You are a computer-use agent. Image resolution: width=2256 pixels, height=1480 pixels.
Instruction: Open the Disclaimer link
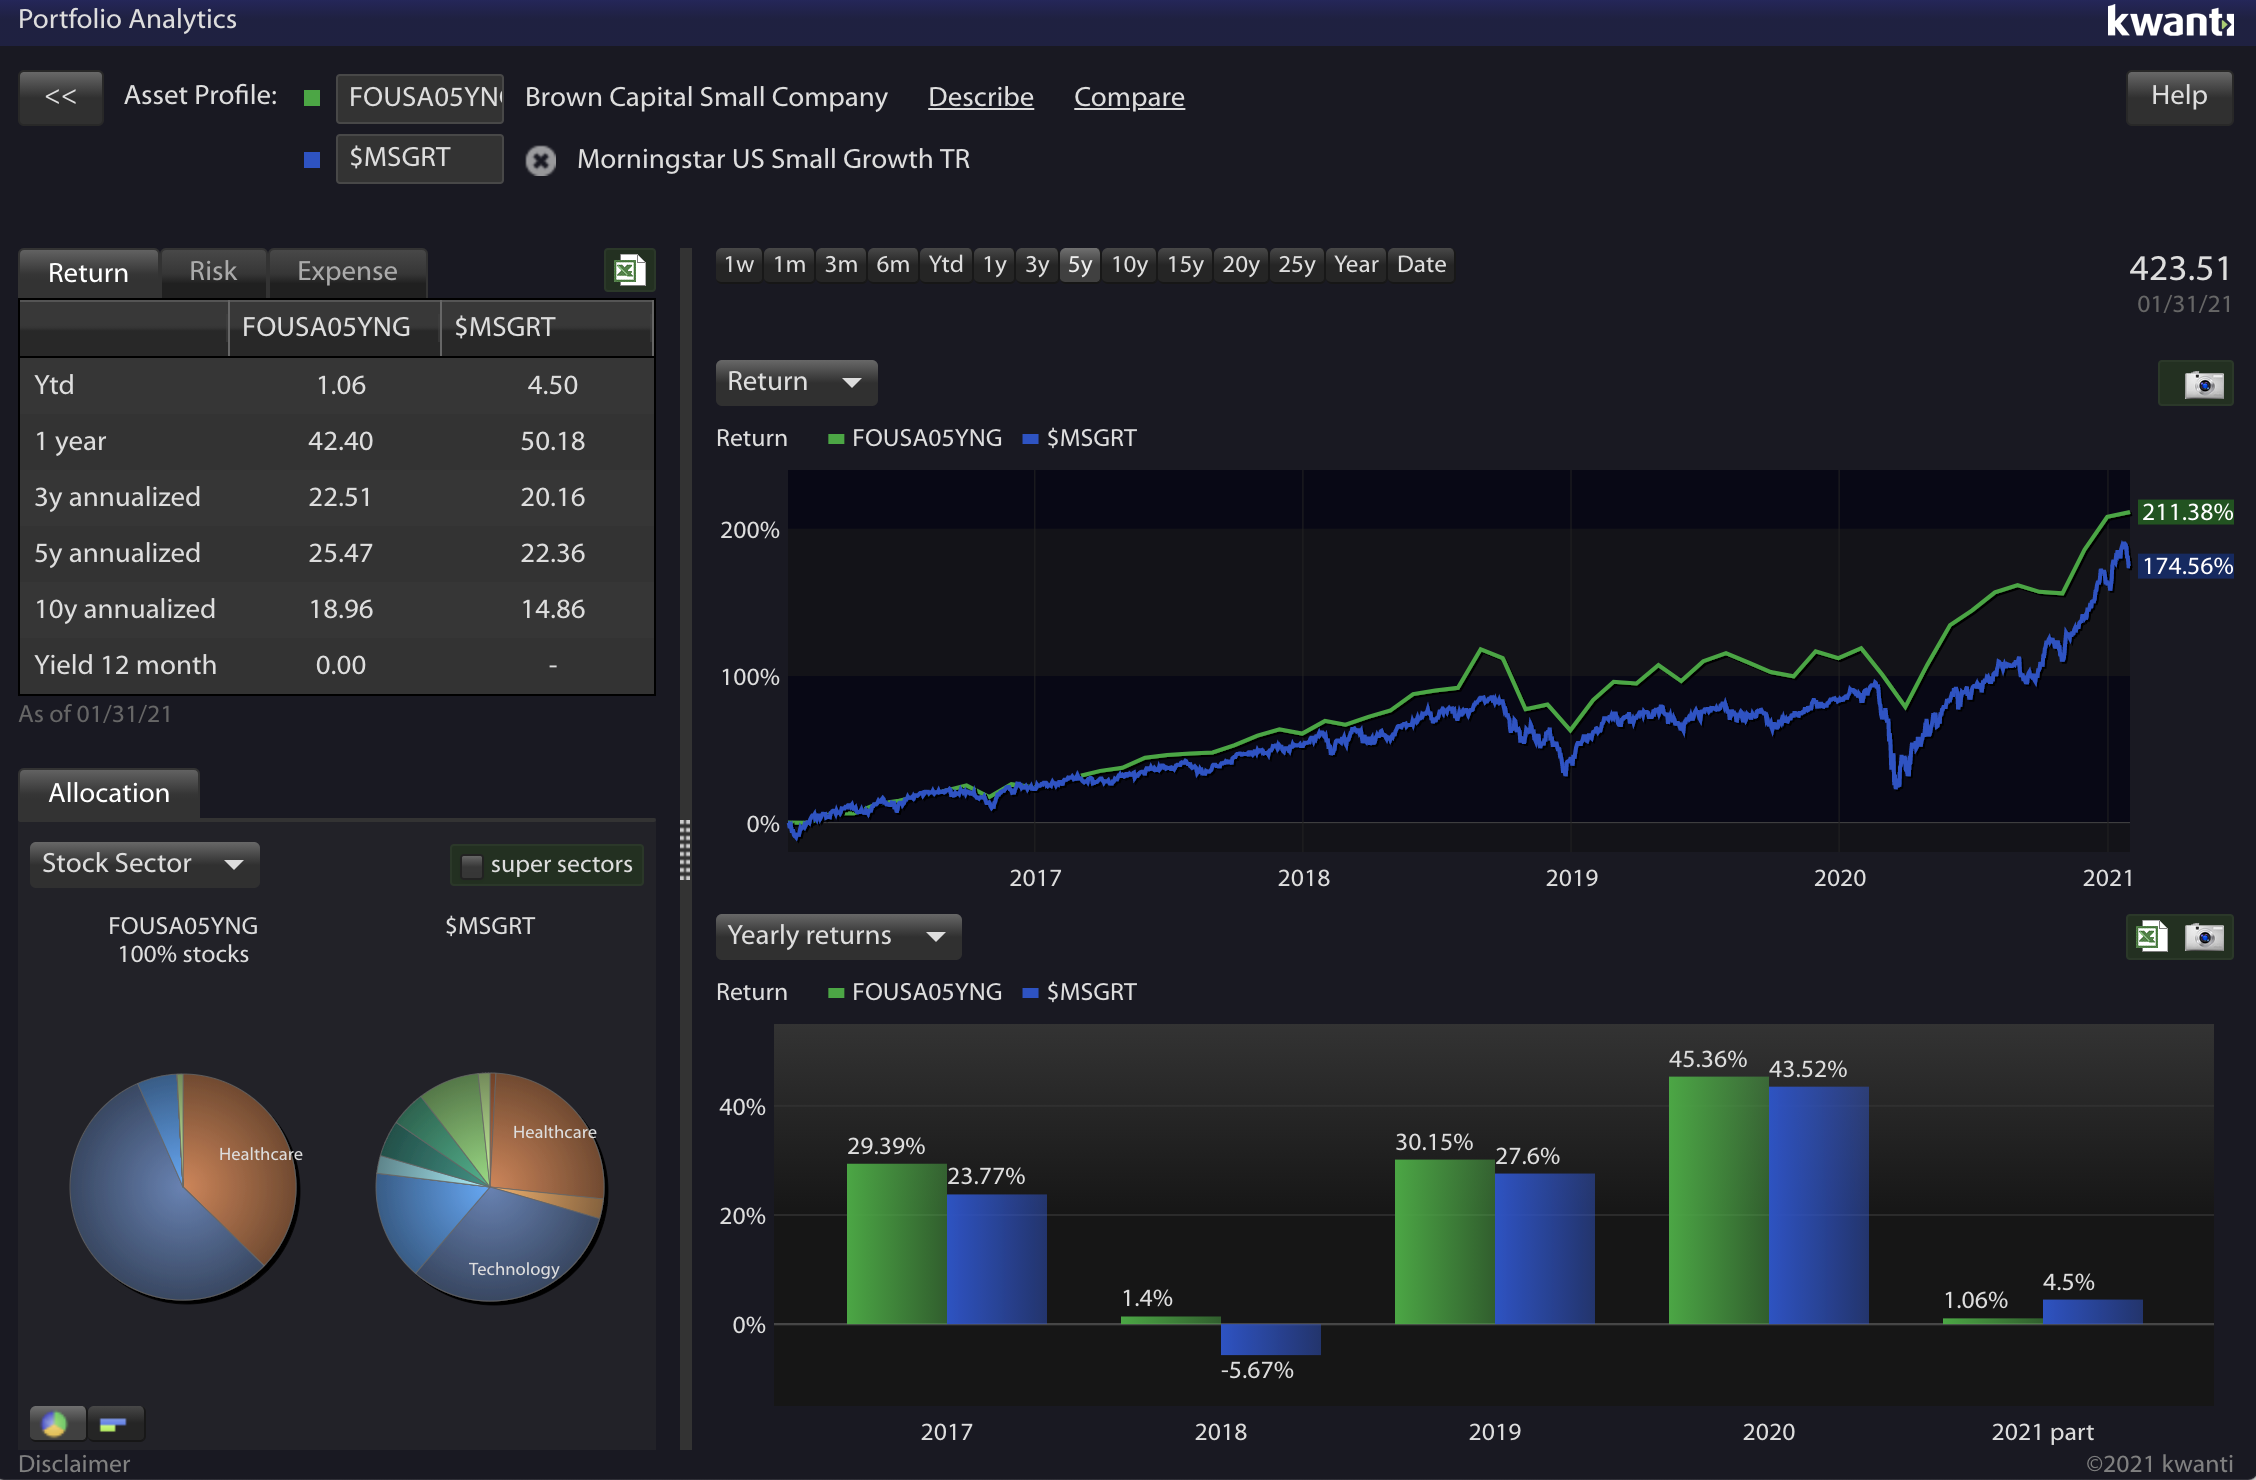coord(74,1464)
